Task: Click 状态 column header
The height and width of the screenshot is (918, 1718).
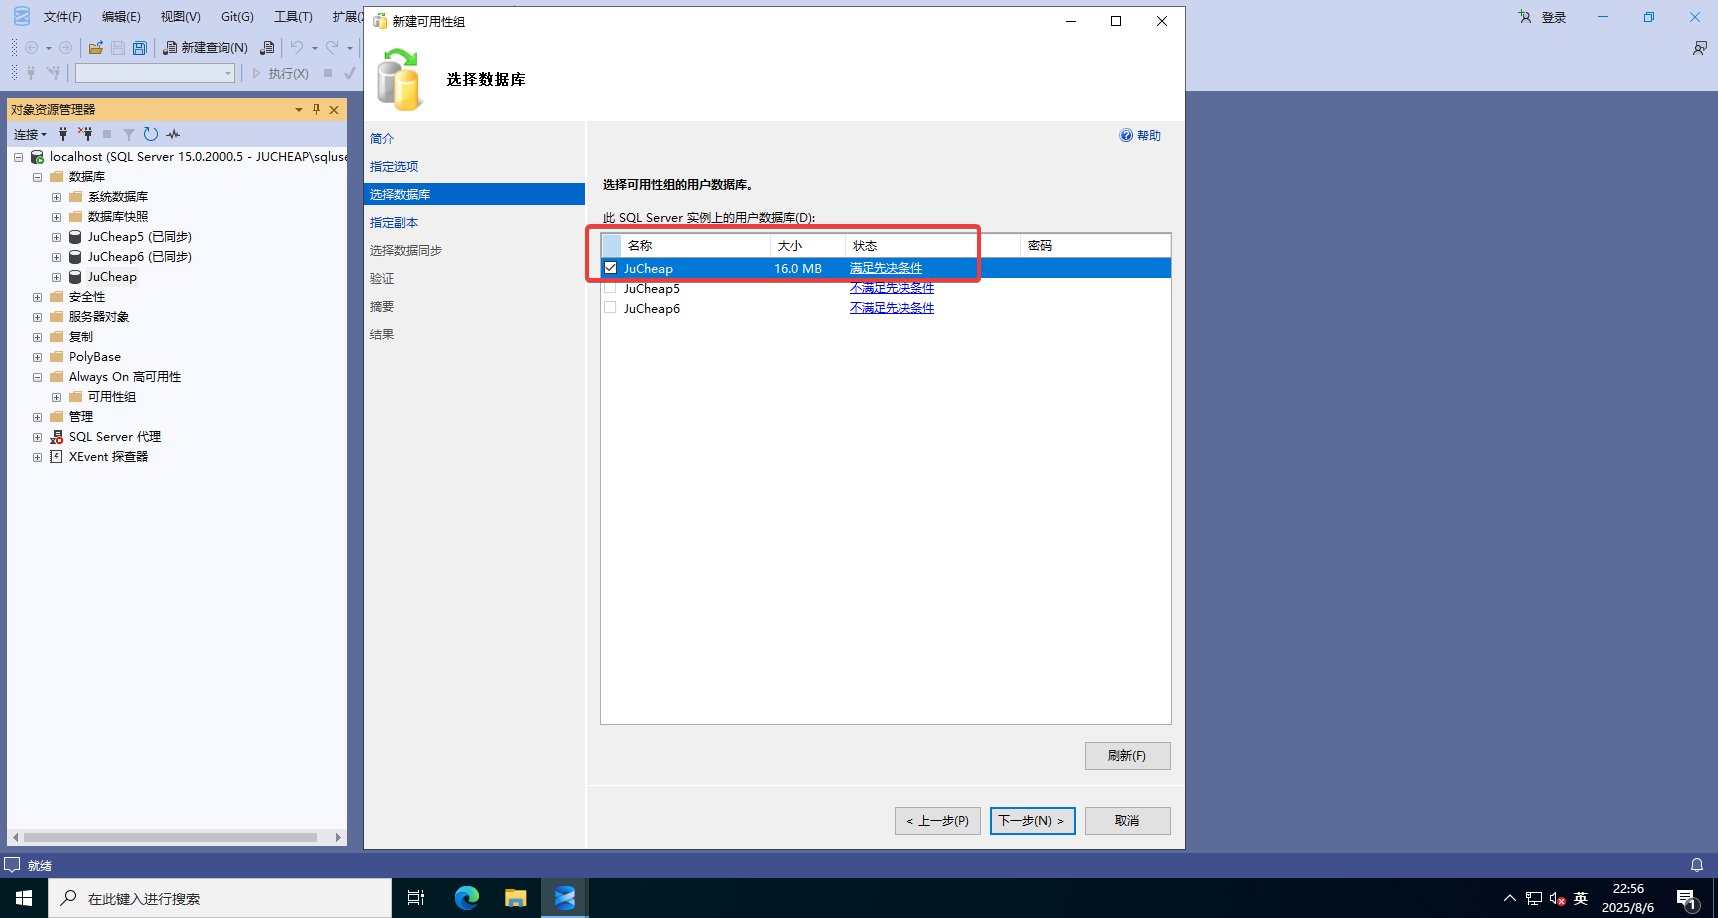Action: 933,246
